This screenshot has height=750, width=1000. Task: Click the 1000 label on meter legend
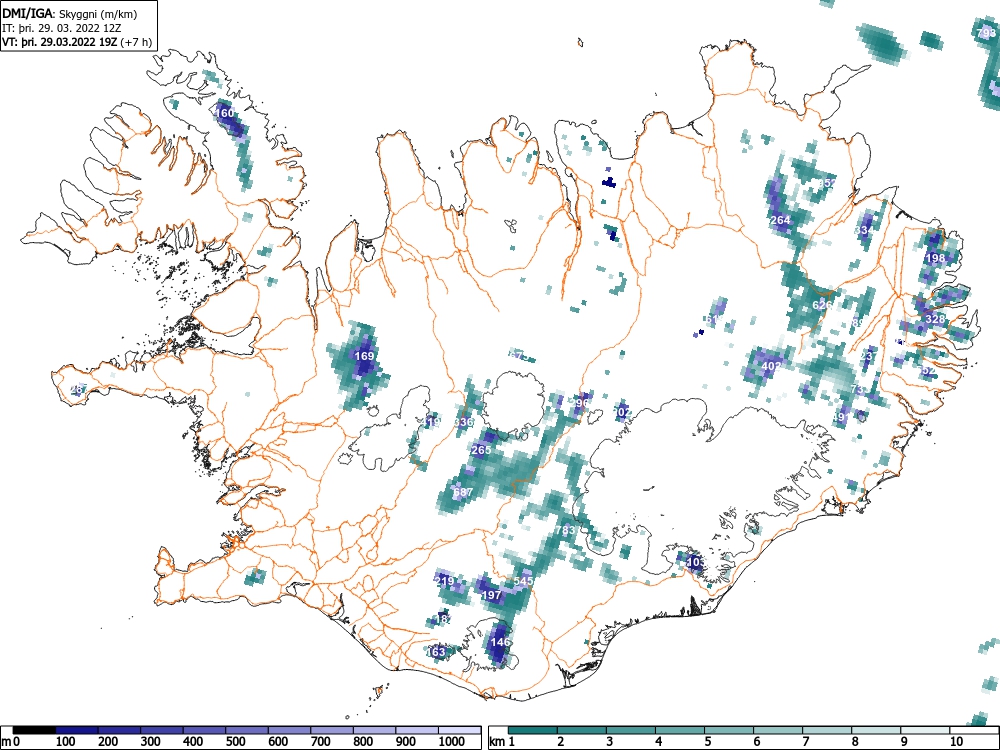pos(452,742)
